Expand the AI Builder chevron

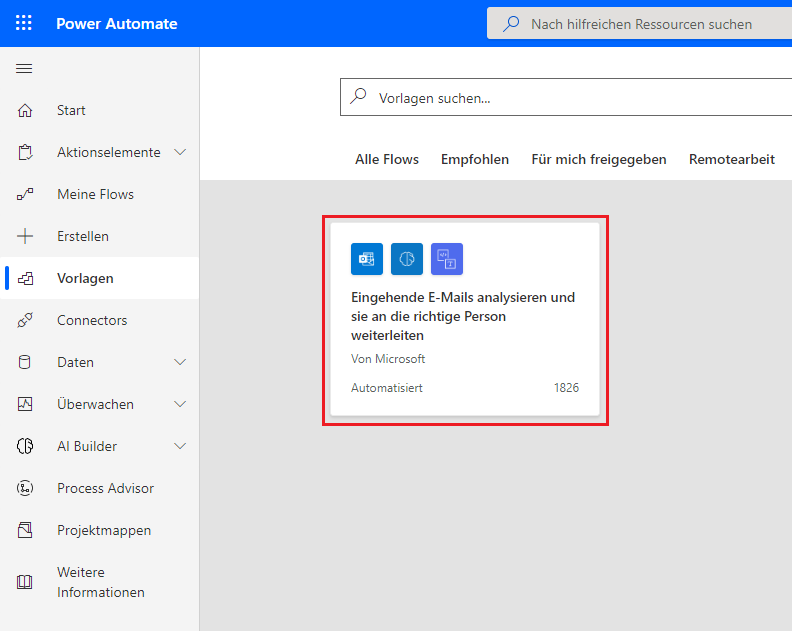(180, 446)
